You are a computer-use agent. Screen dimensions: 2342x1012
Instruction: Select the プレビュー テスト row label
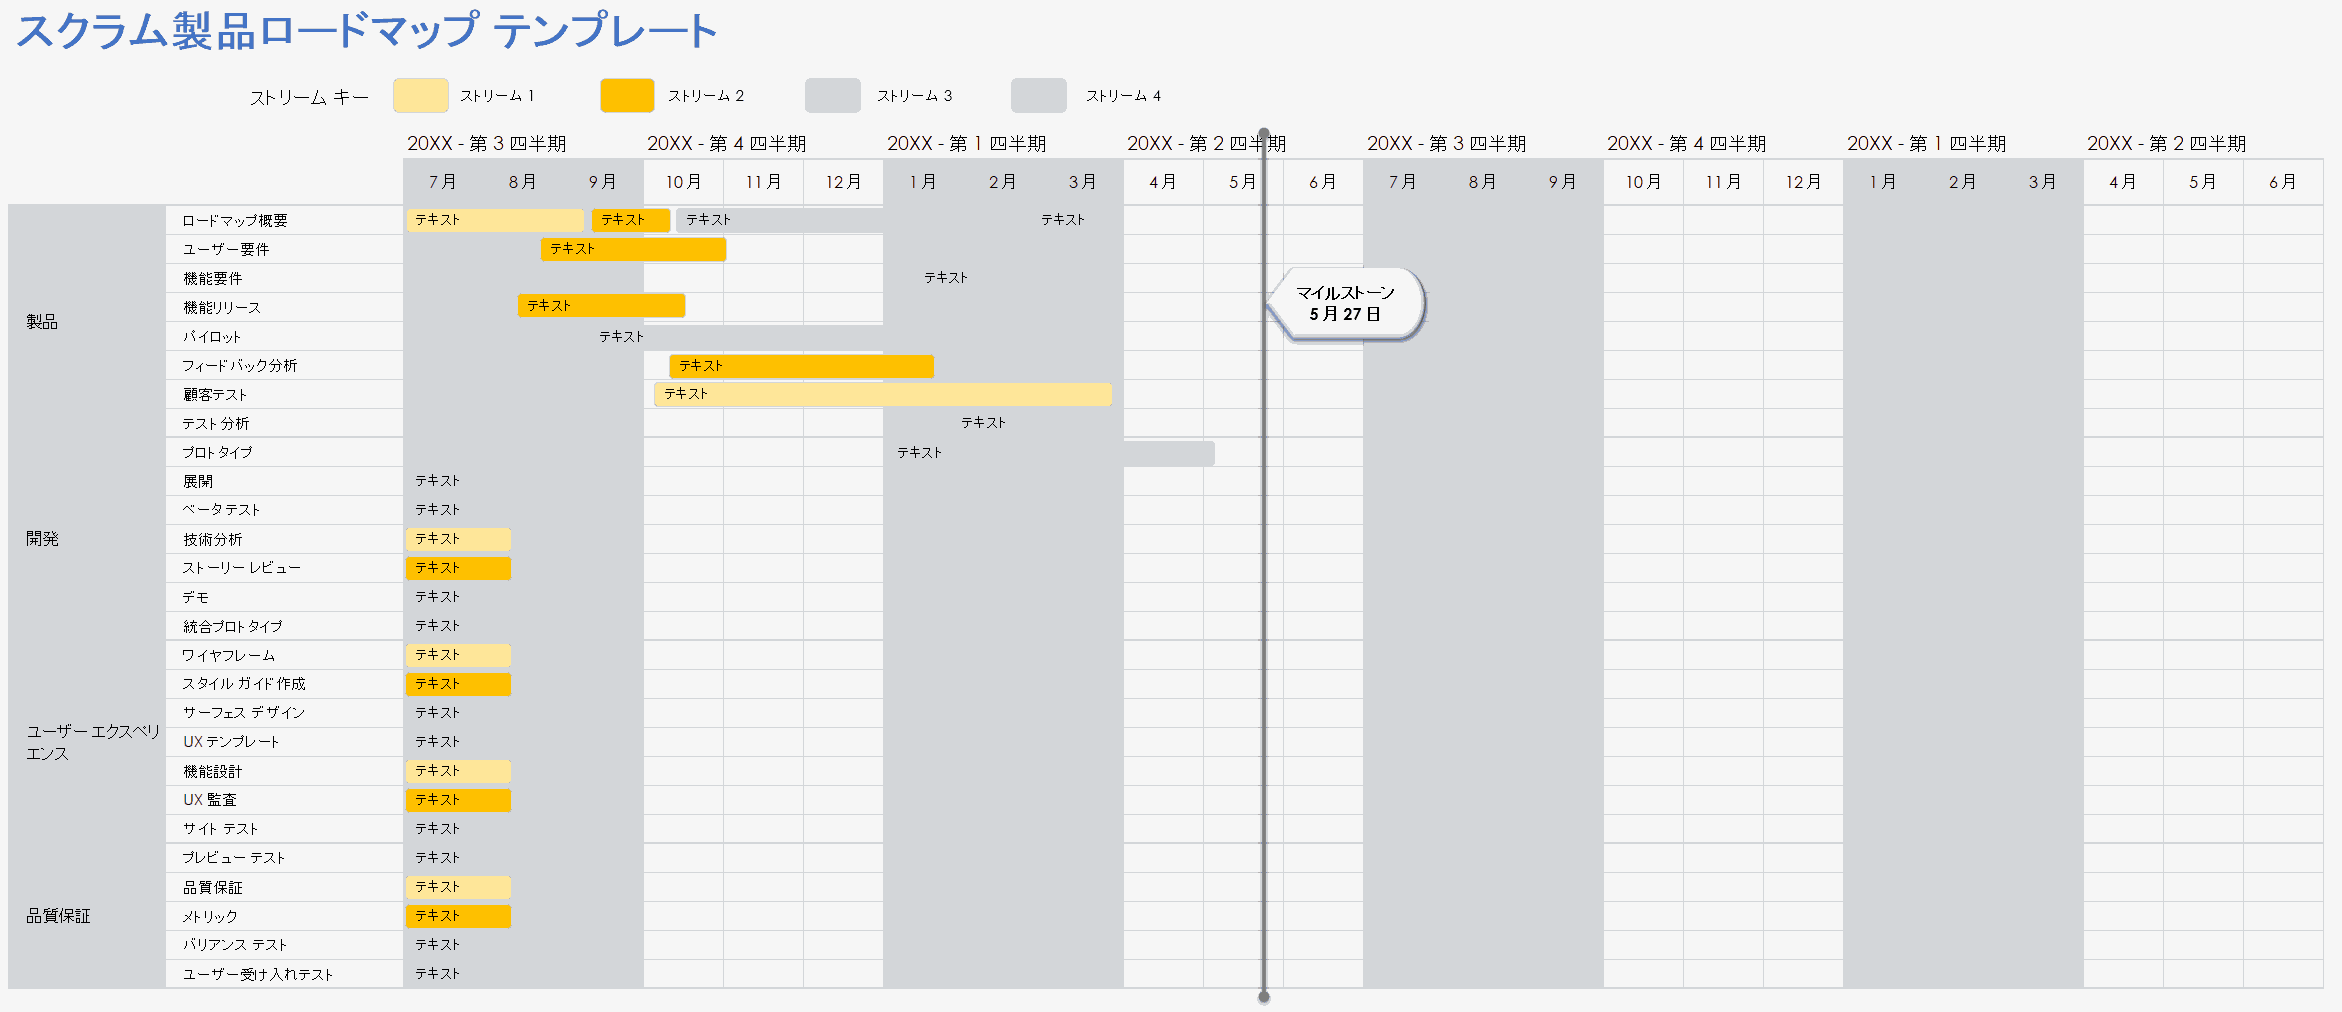pos(234,858)
